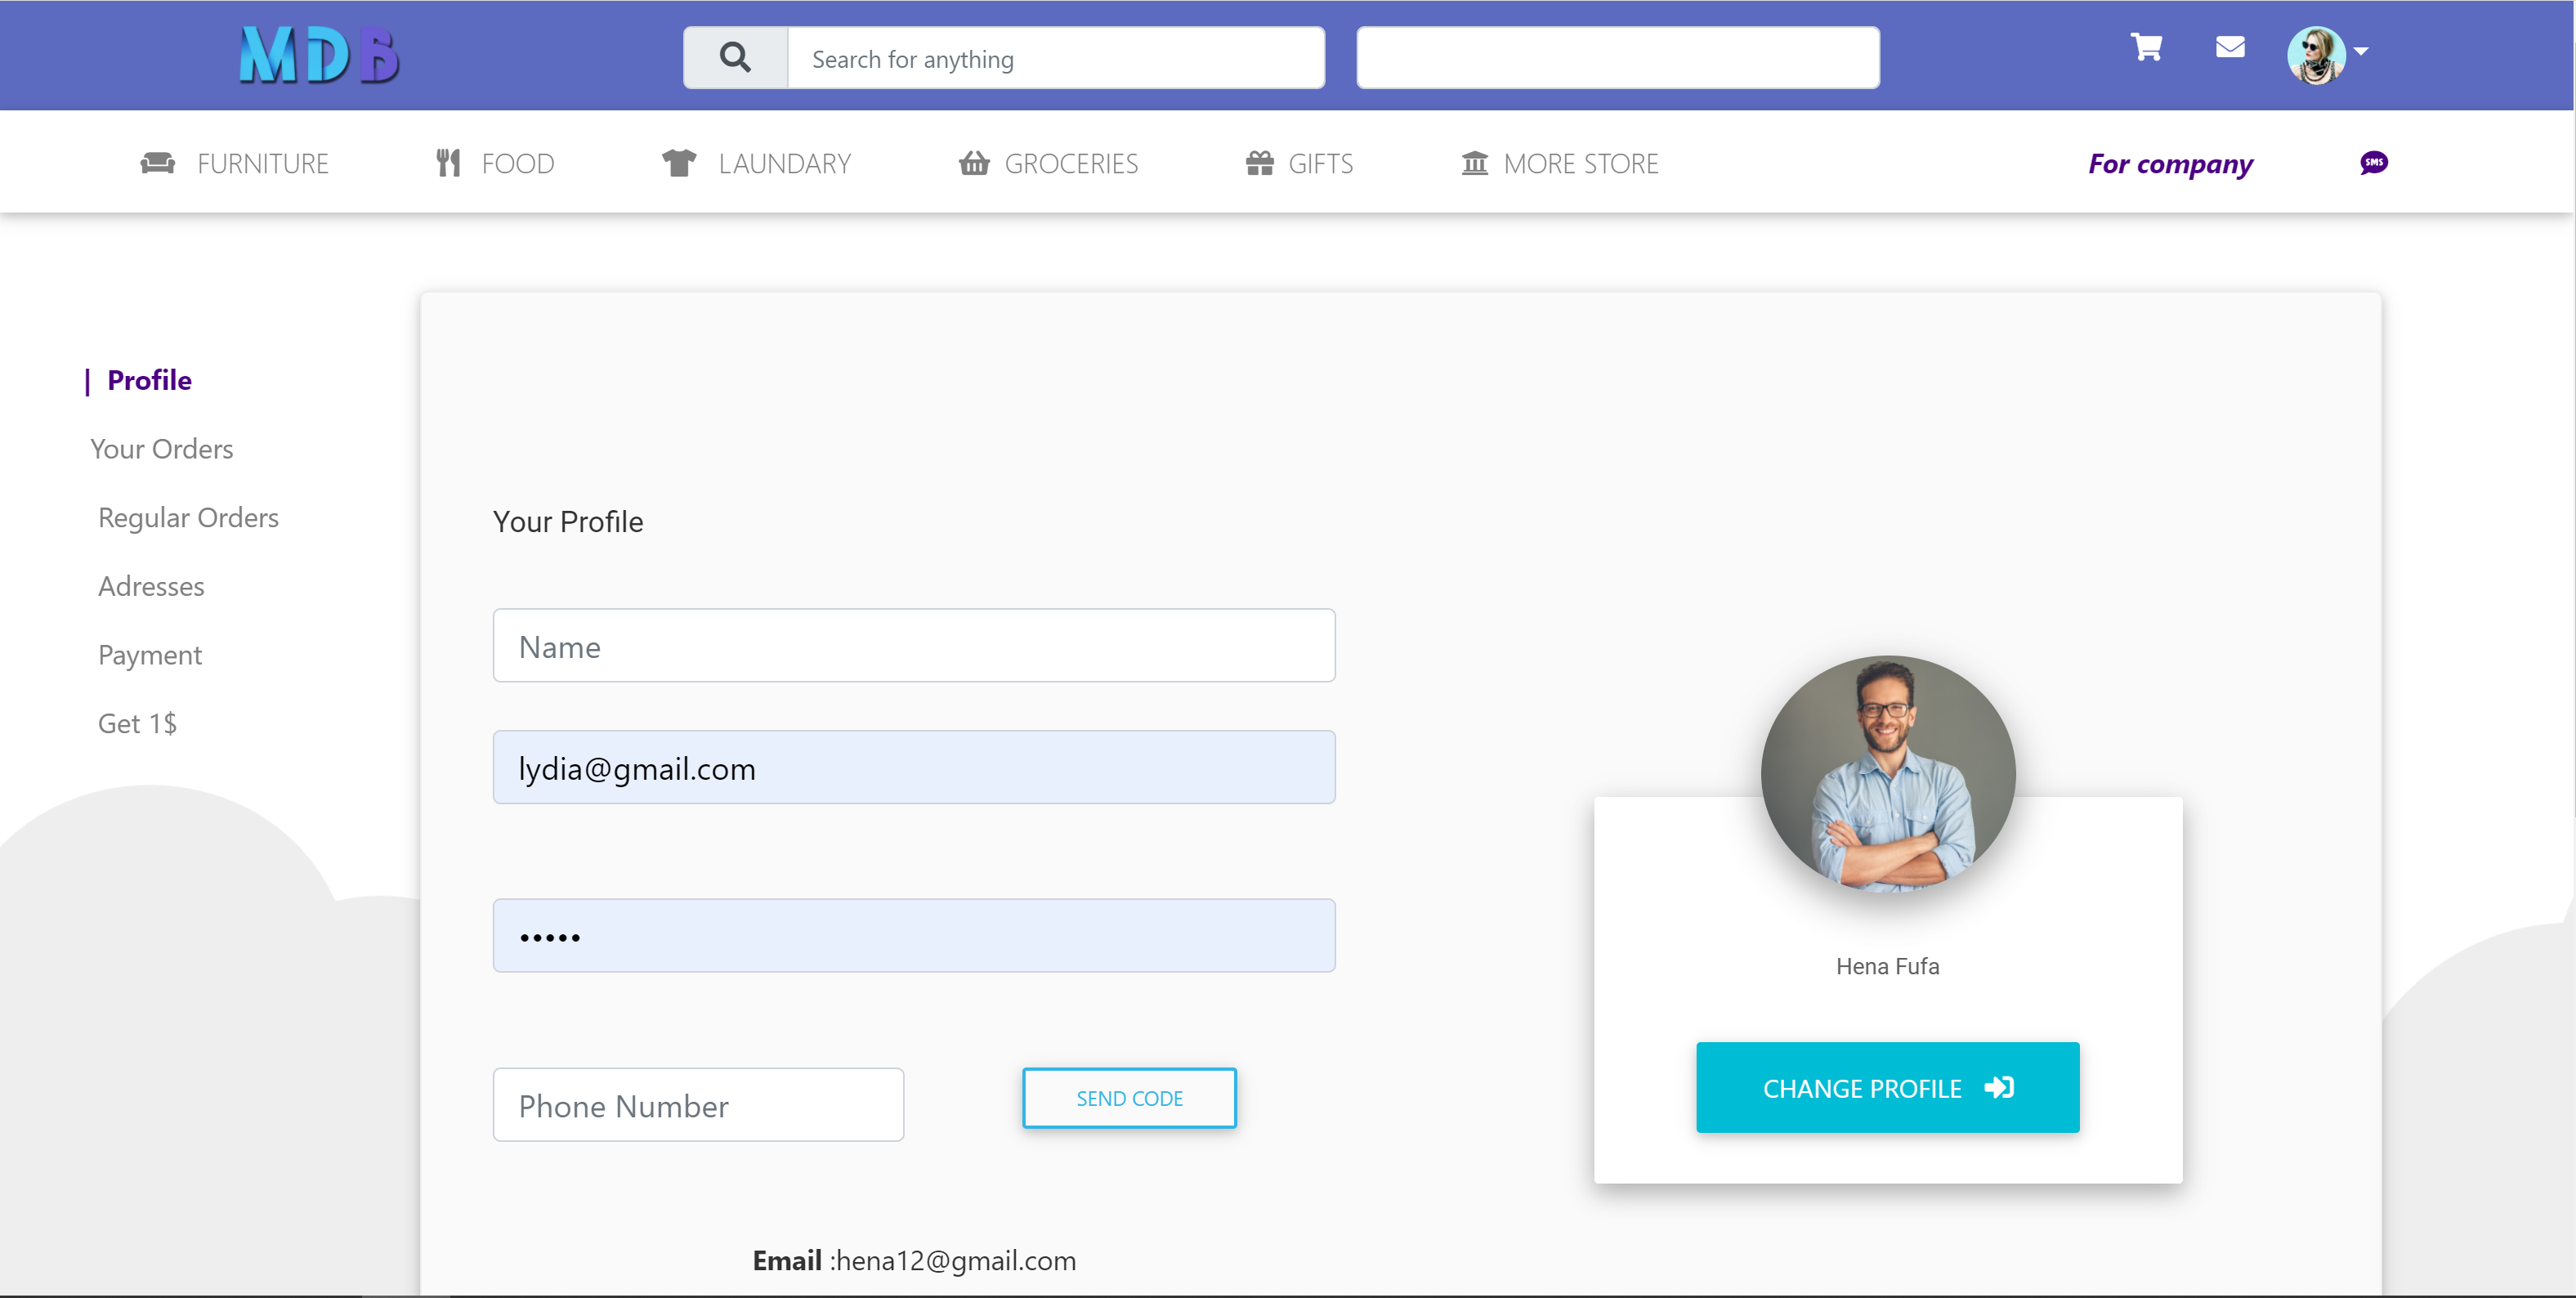Click the search magnifier icon
Viewport: 2576px width, 1298px height.
coord(735,57)
